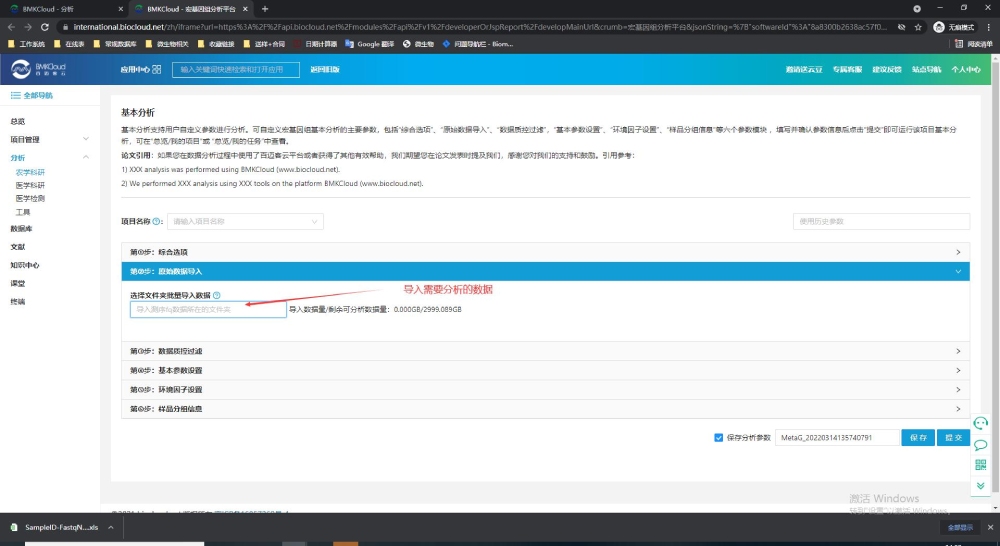Image resolution: width=1000 pixels, height=546 pixels.
Task: Click help icon beside 选择文件夹批量导入数据
Action: (217, 296)
